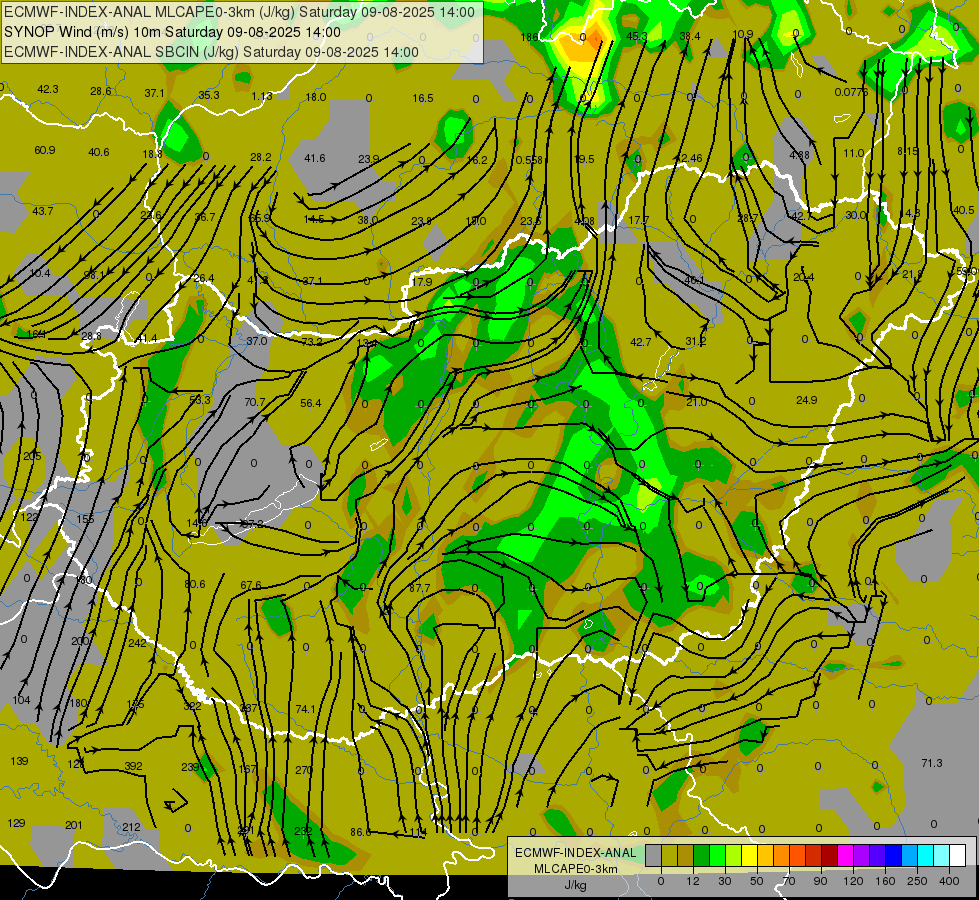Click the bright green legend swatch
The width and height of the screenshot is (979, 900).
(717, 855)
